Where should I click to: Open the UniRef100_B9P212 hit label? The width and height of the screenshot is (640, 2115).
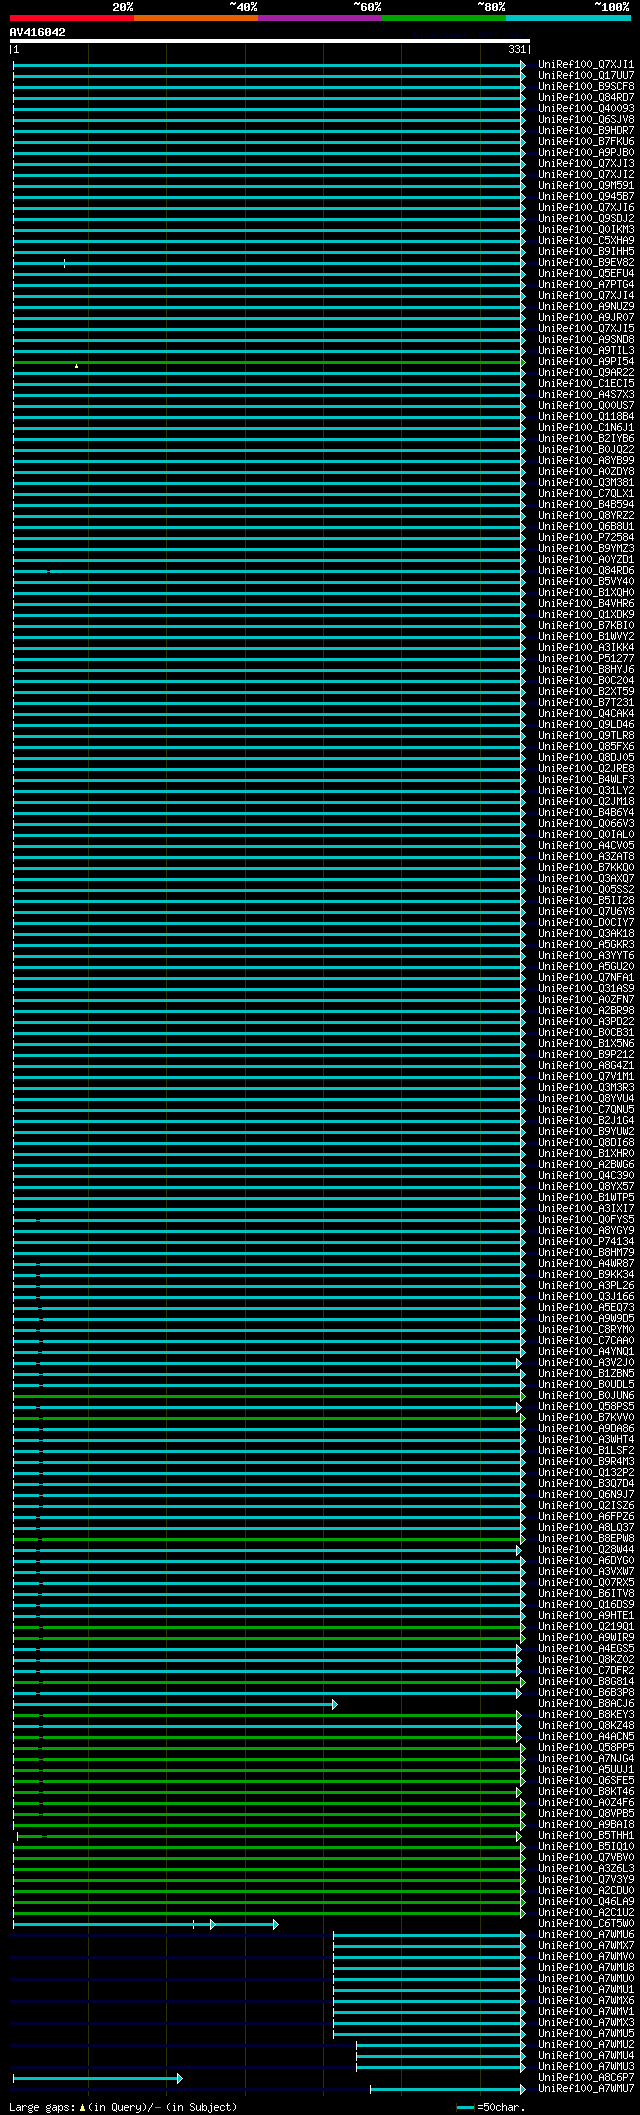[586, 1054]
